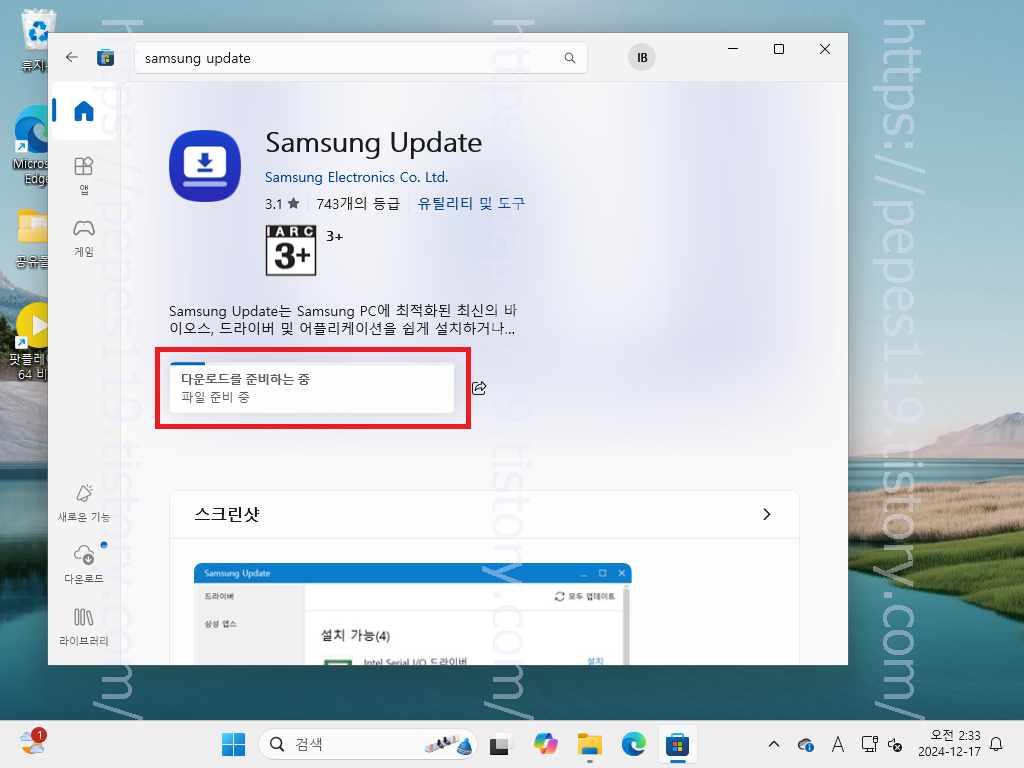
Task: Click the download progress bar card
Action: [312, 388]
